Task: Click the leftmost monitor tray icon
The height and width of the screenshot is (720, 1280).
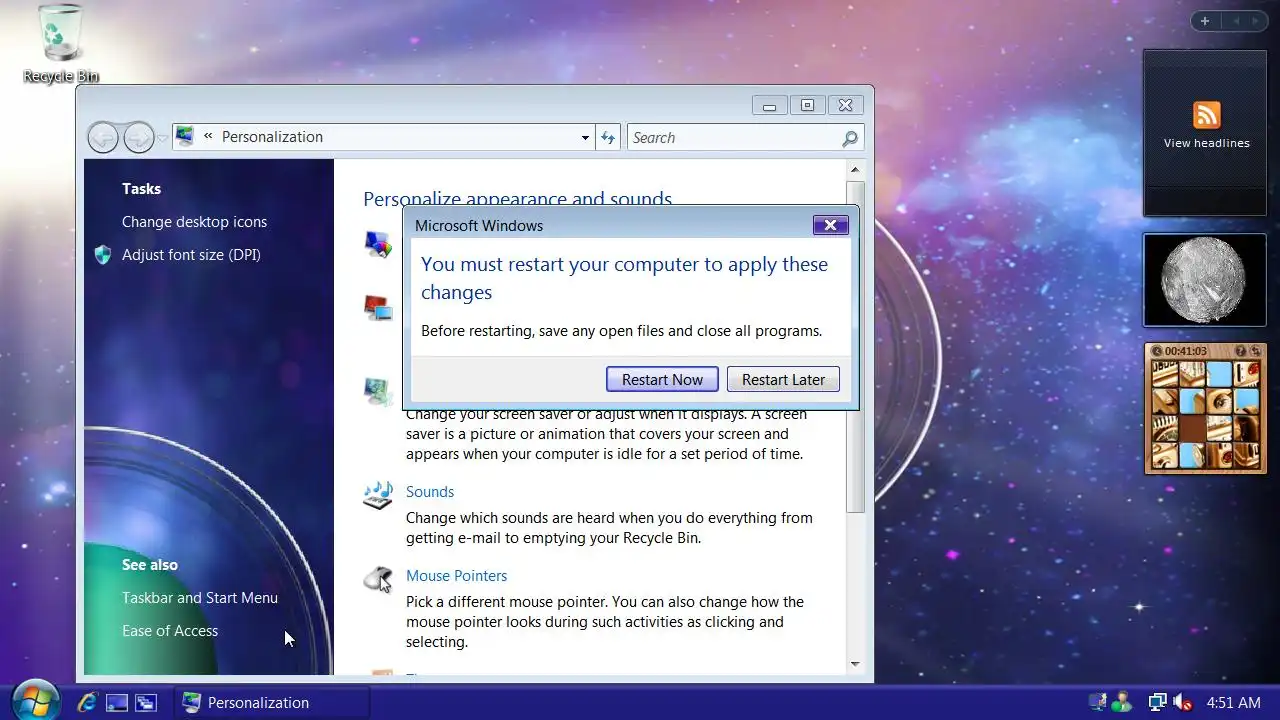Action: (x=1098, y=702)
